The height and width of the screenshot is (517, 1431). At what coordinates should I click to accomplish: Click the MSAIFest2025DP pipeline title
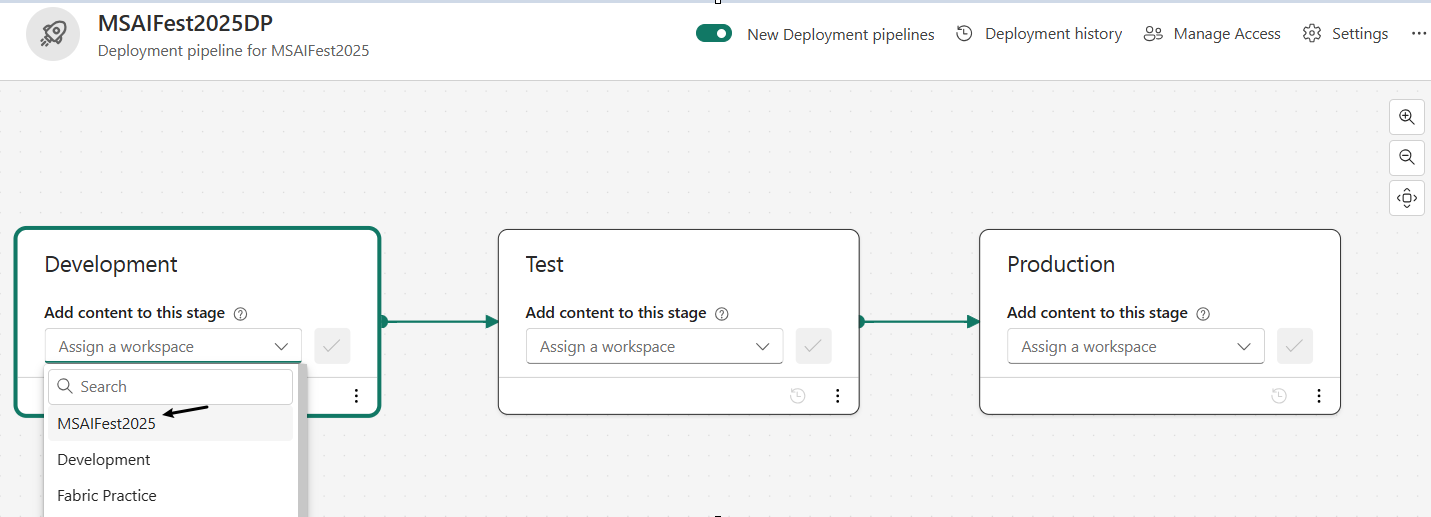tap(185, 22)
